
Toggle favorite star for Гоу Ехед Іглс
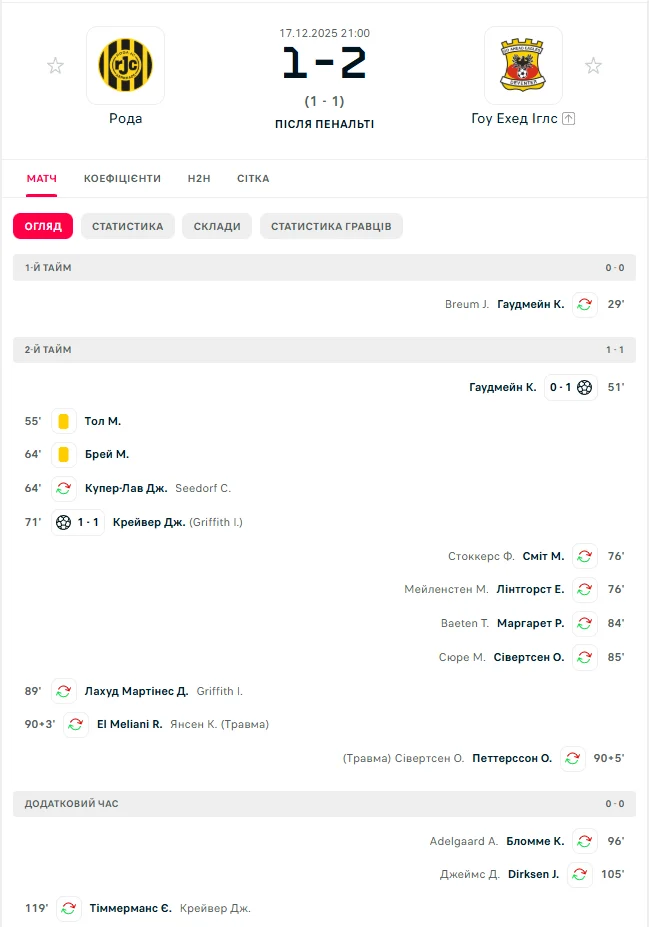tap(593, 66)
